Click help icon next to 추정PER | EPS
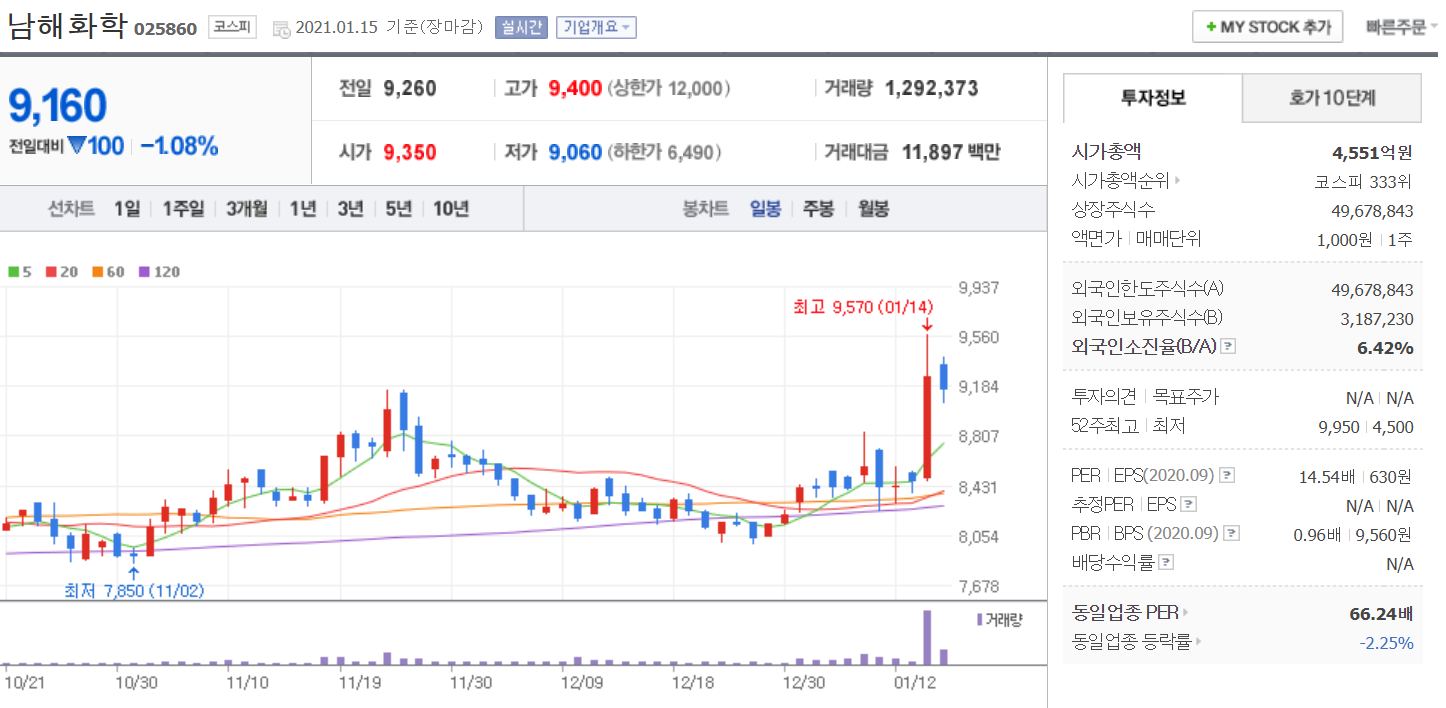The height and width of the screenshot is (708, 1446). coord(1188,505)
